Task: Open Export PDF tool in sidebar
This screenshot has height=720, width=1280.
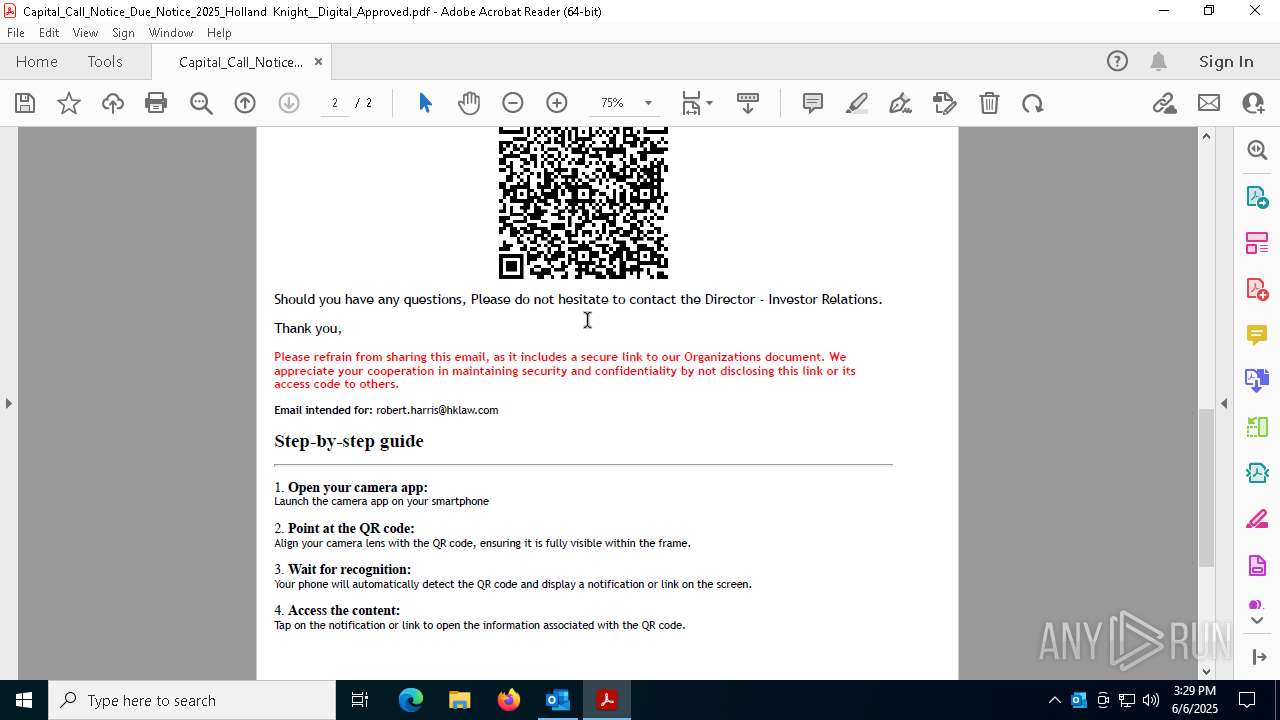Action: click(x=1257, y=196)
